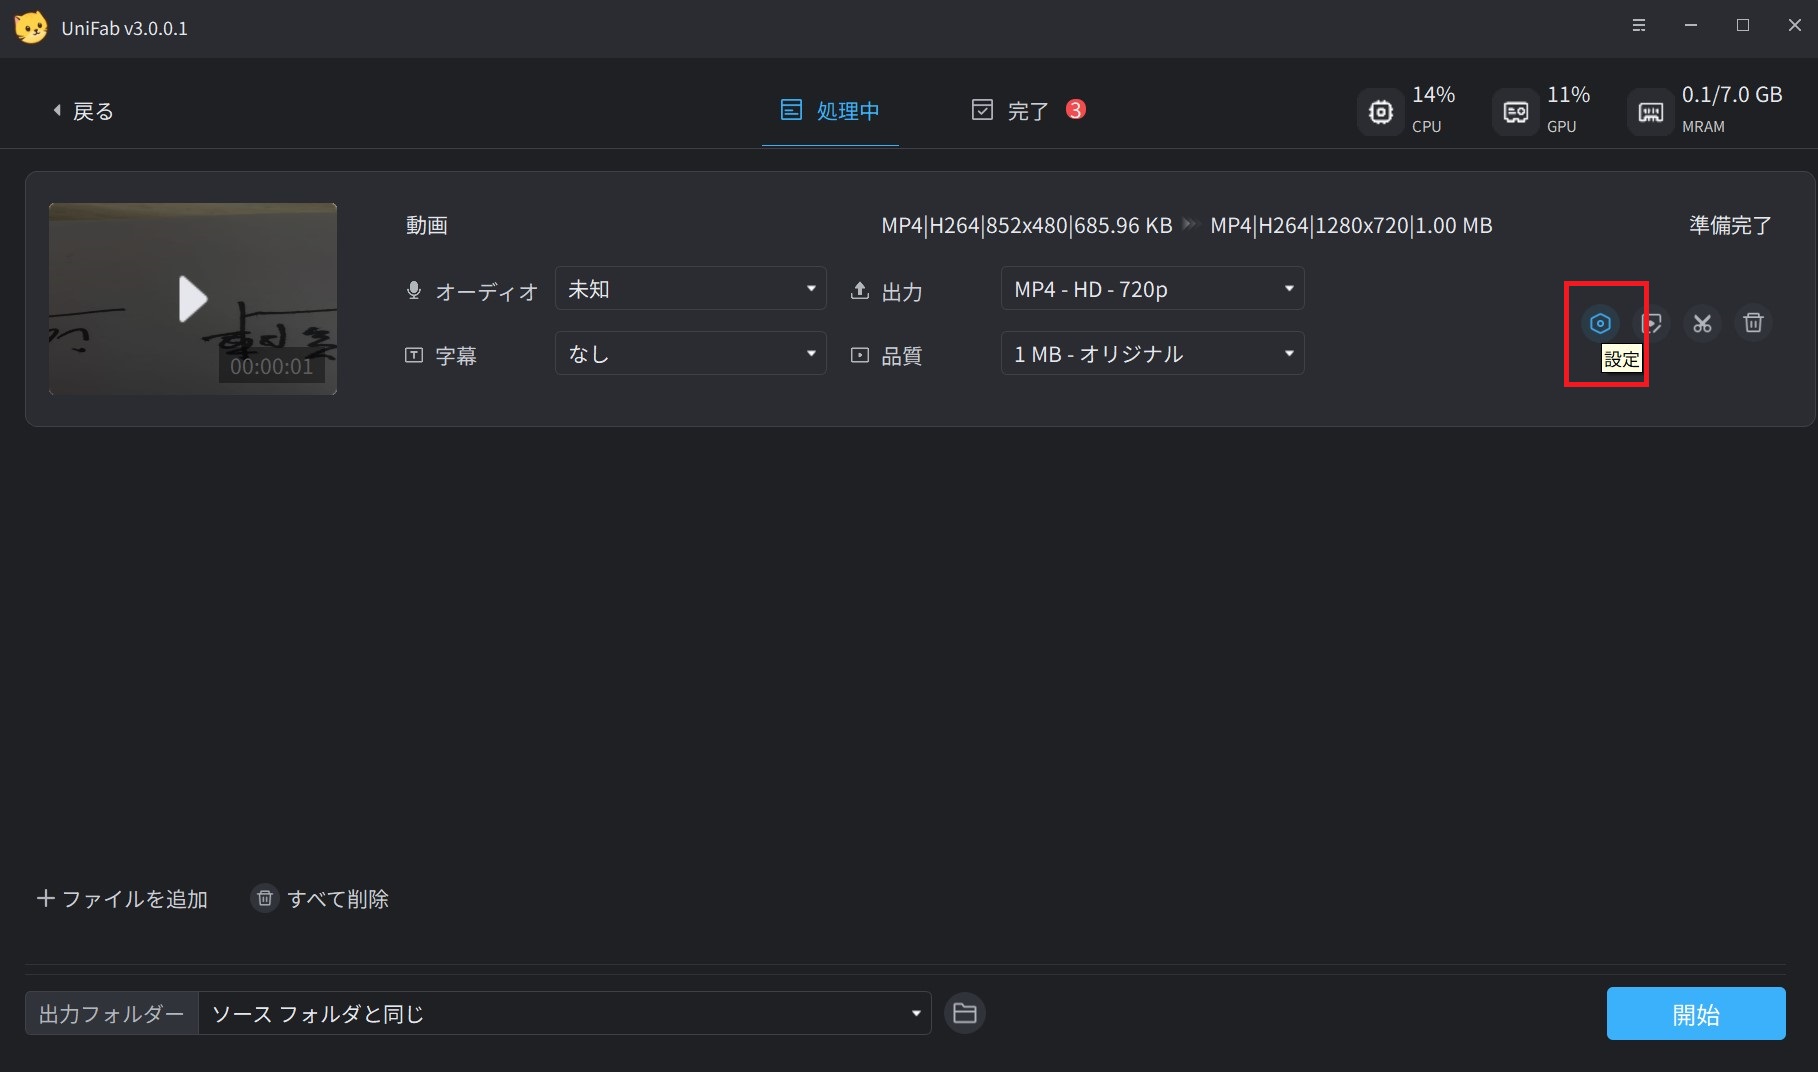The width and height of the screenshot is (1818, 1072).
Task: Minimize the UniFab window
Action: 1691,26
